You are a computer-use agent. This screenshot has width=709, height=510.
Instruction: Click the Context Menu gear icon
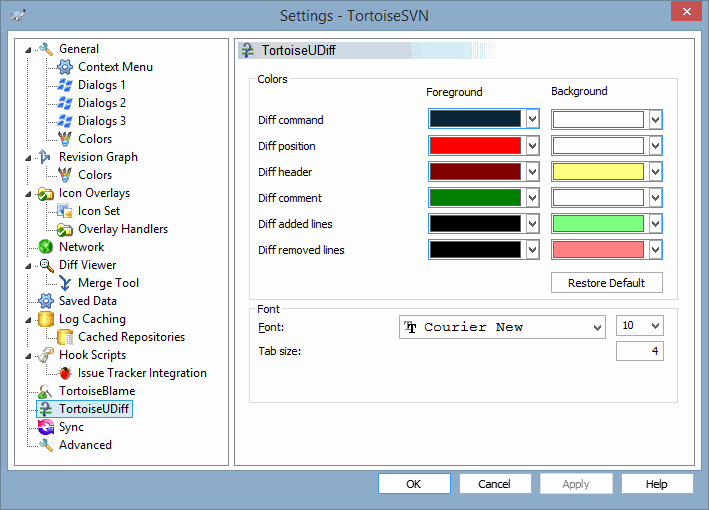pyautogui.click(x=65, y=67)
